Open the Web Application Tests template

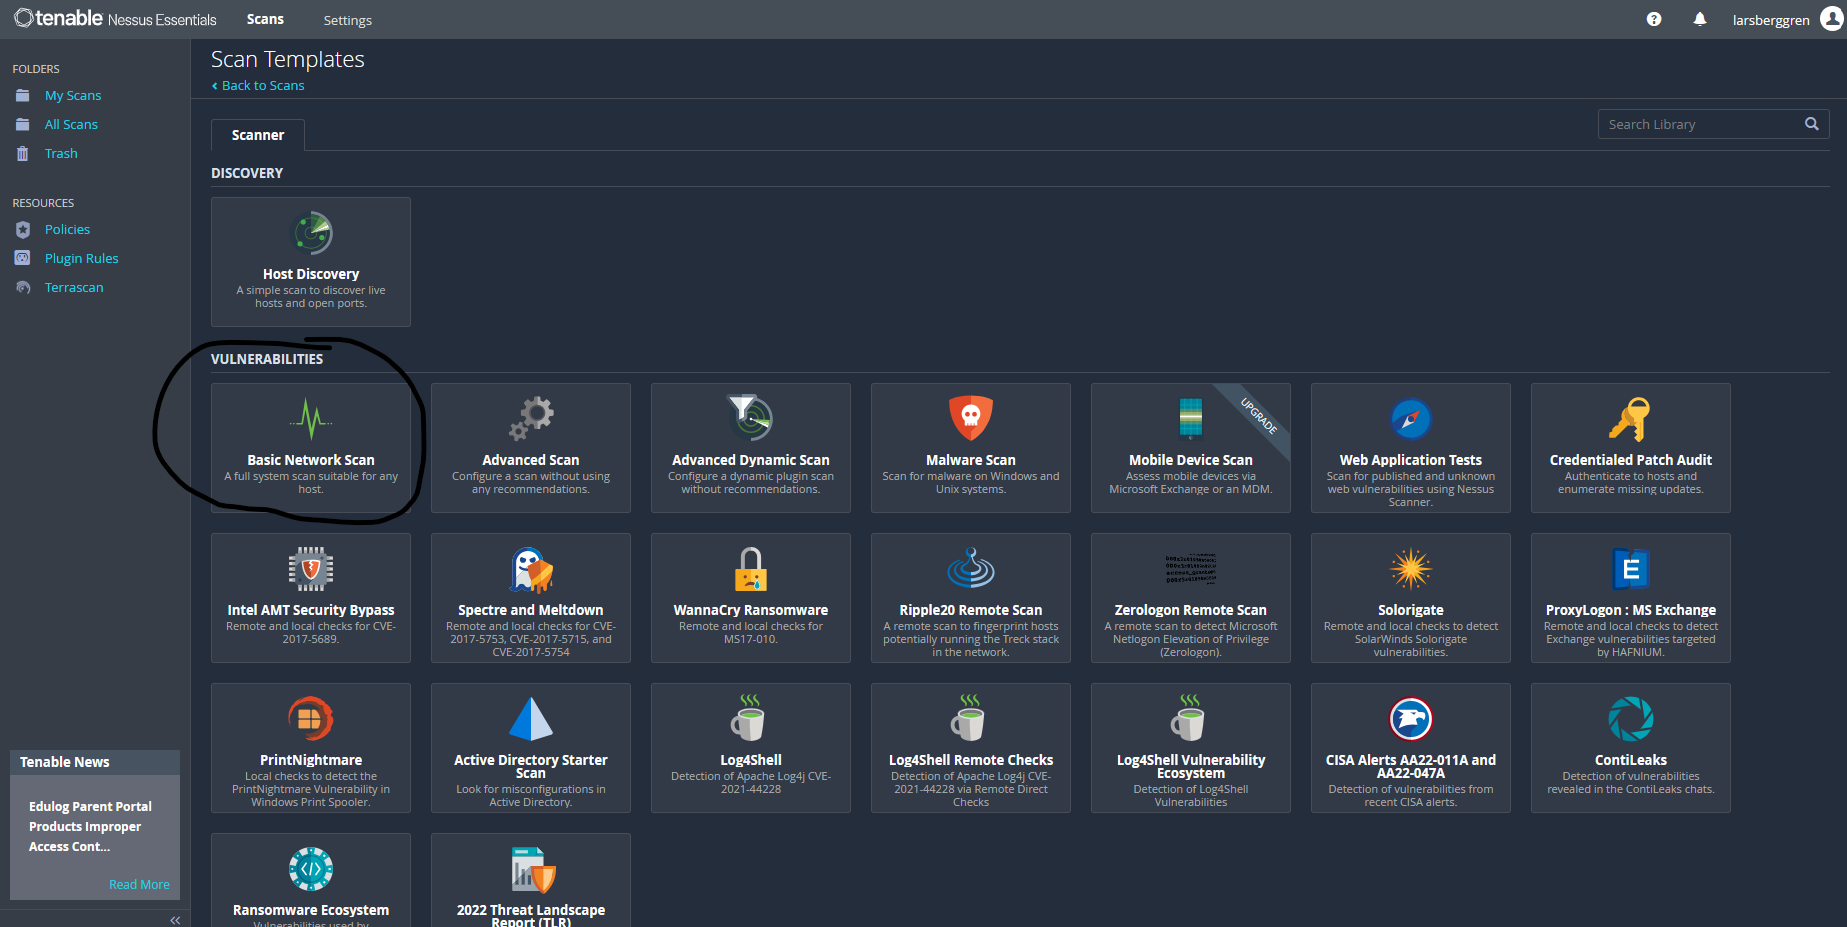click(1410, 447)
